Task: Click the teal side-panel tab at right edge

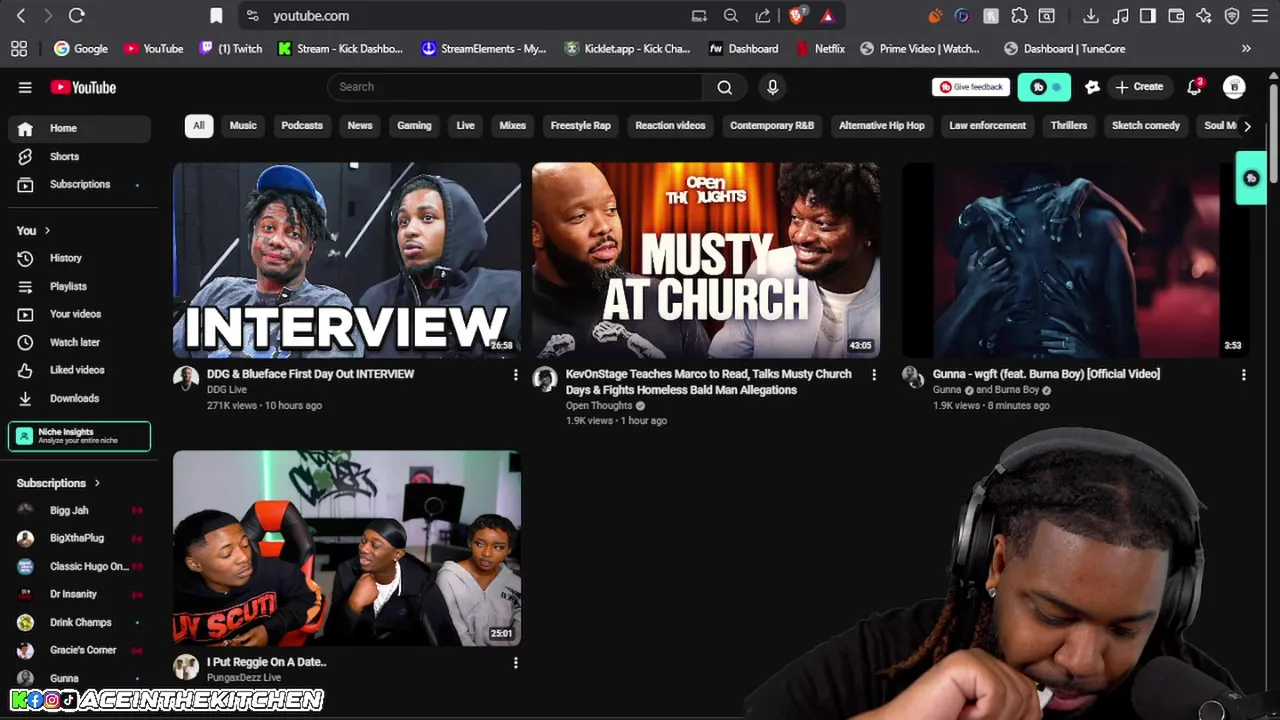Action: pos(1251,178)
